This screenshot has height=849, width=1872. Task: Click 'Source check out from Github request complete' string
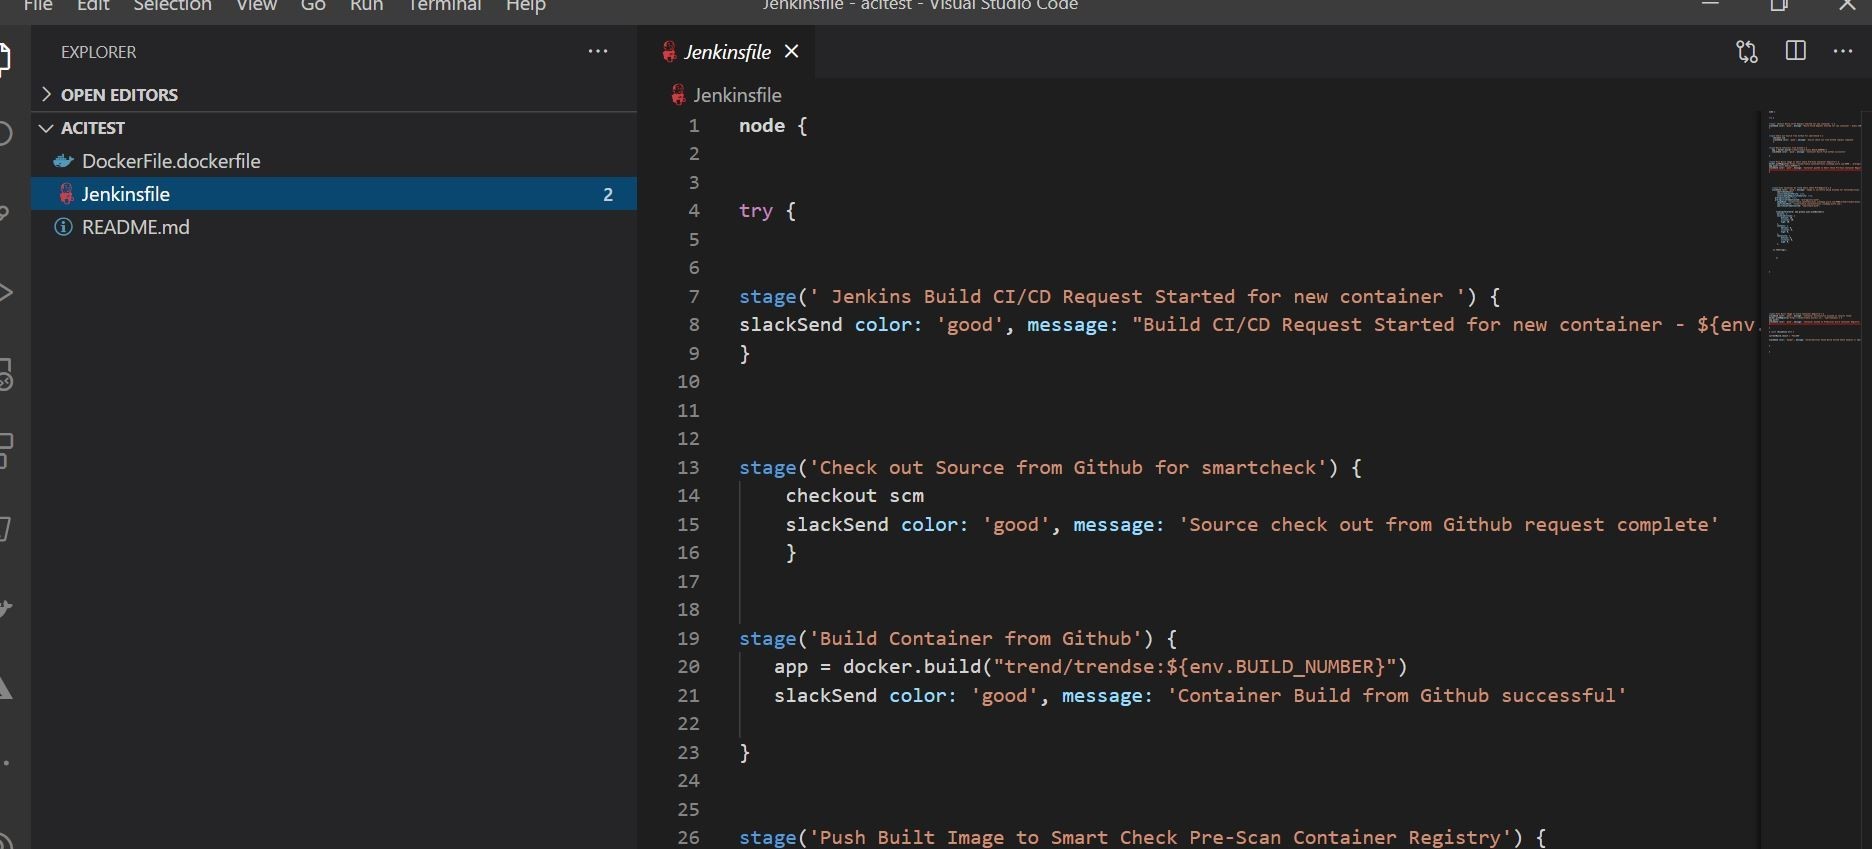pyautogui.click(x=1449, y=525)
